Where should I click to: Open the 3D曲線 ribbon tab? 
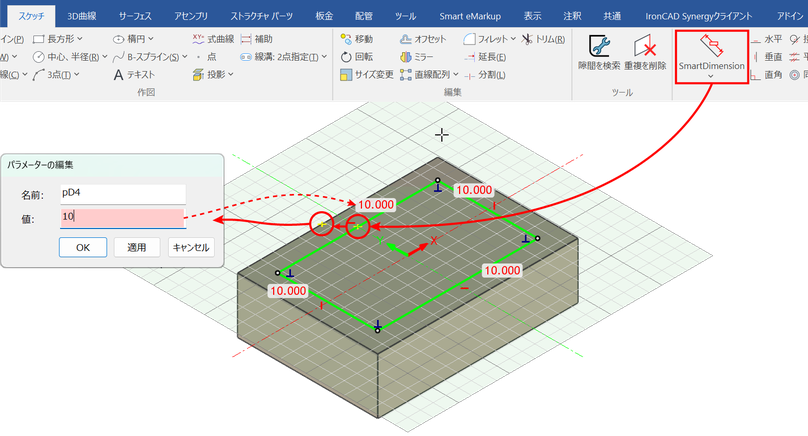point(81,16)
